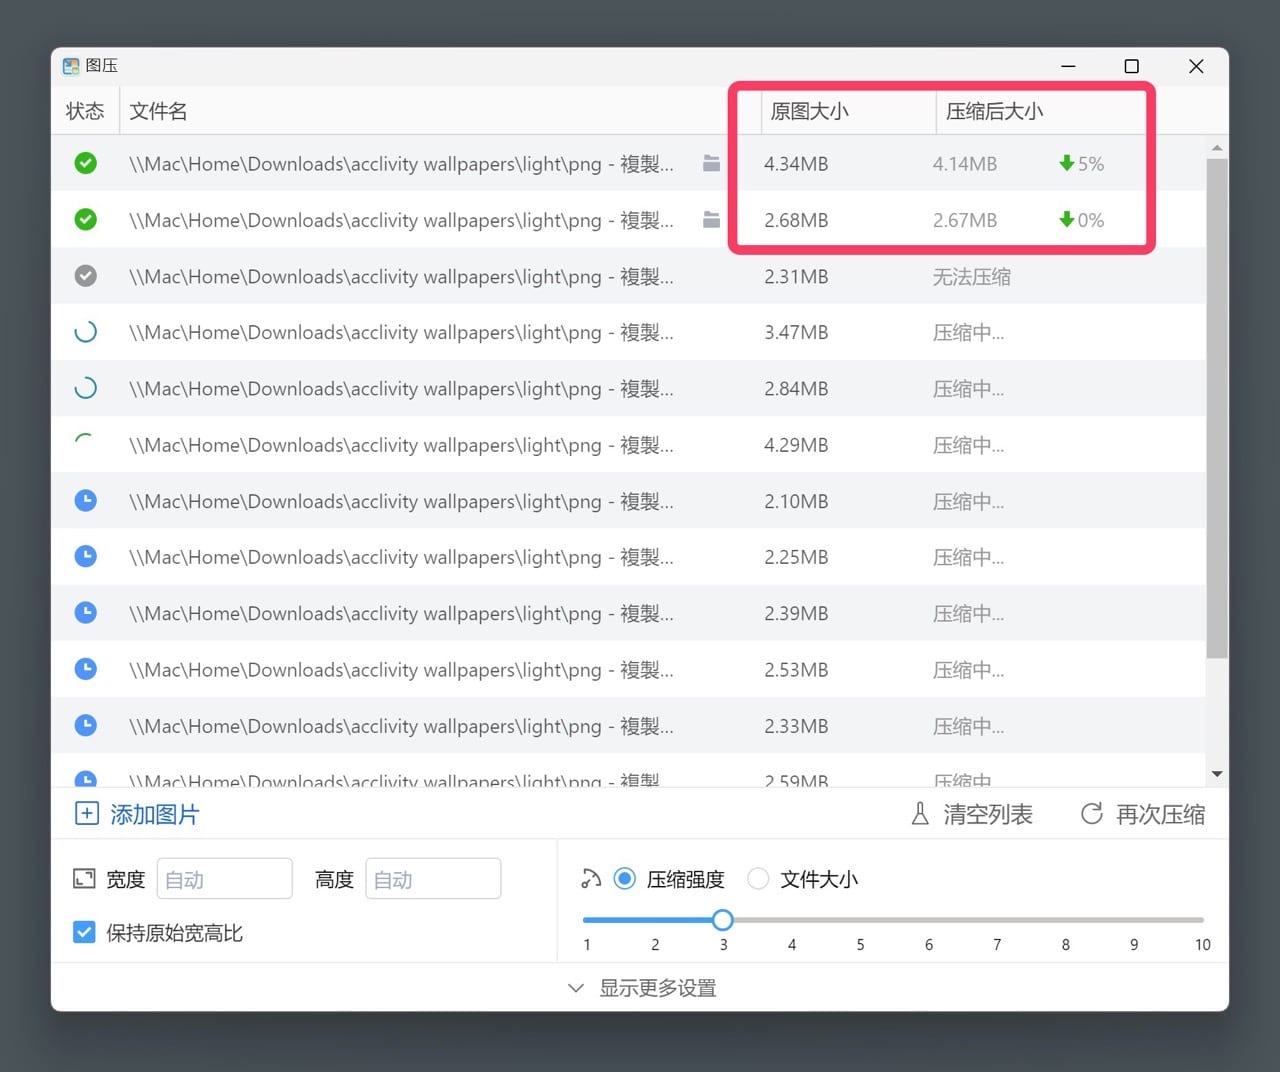The width and height of the screenshot is (1280, 1072).
Task: Click the green check status icon for 4.34MB row
Action: pos(86,163)
